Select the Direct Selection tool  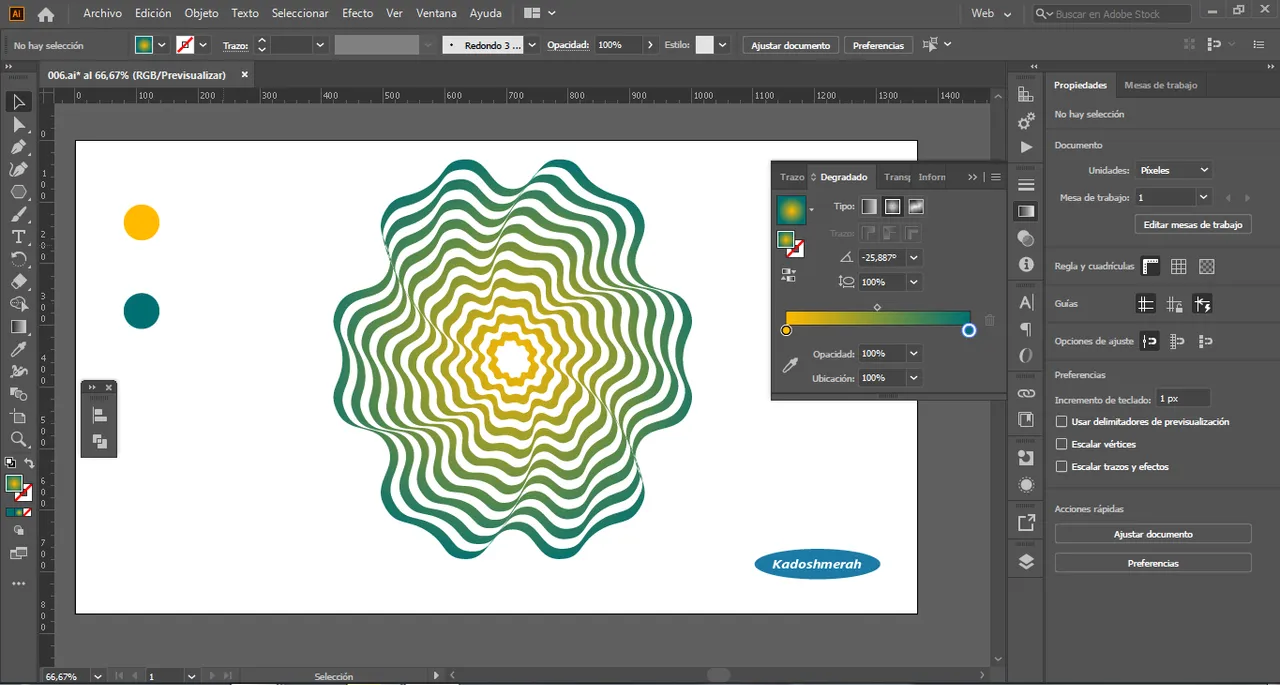click(18, 125)
